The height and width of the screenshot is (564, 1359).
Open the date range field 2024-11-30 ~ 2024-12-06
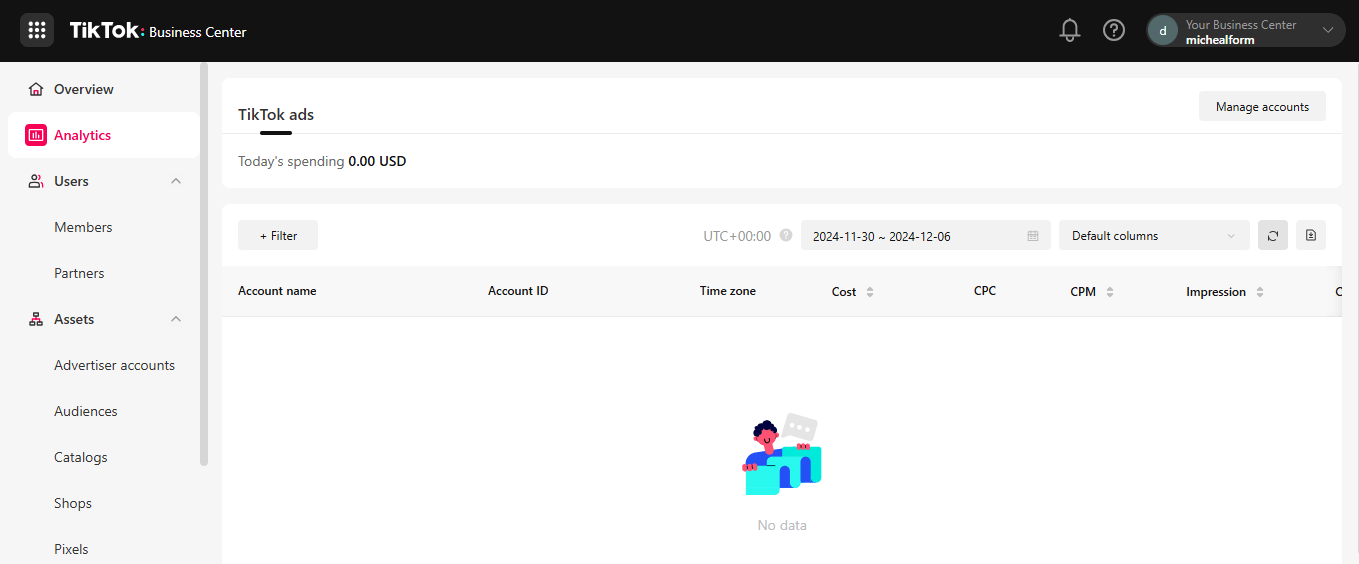pos(926,236)
